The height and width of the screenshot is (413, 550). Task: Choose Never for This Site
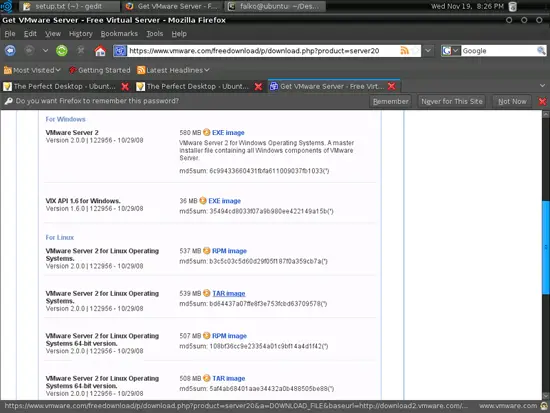coord(452,101)
